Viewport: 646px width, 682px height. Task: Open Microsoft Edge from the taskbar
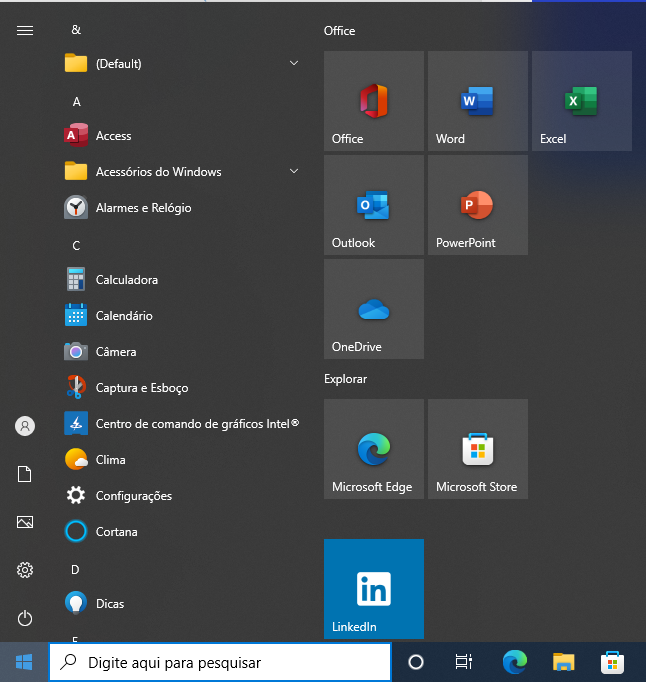pyautogui.click(x=515, y=662)
